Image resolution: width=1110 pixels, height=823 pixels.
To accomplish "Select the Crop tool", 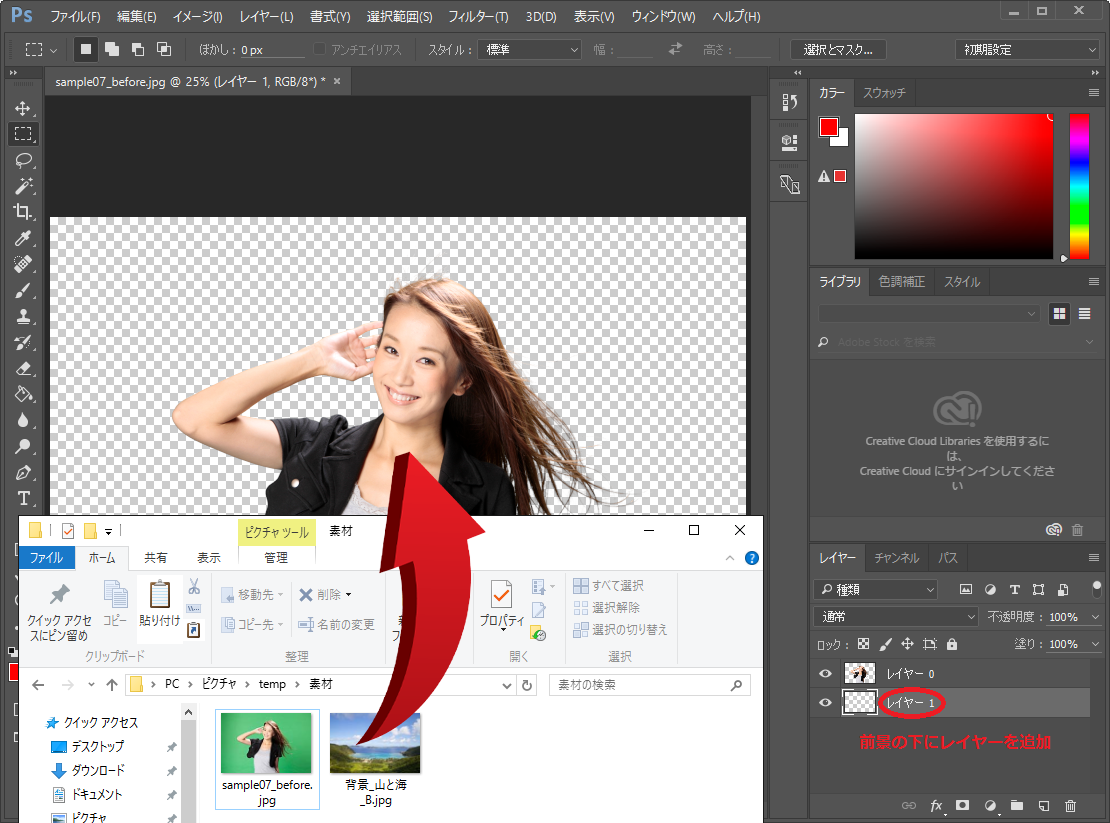I will pyautogui.click(x=23, y=212).
